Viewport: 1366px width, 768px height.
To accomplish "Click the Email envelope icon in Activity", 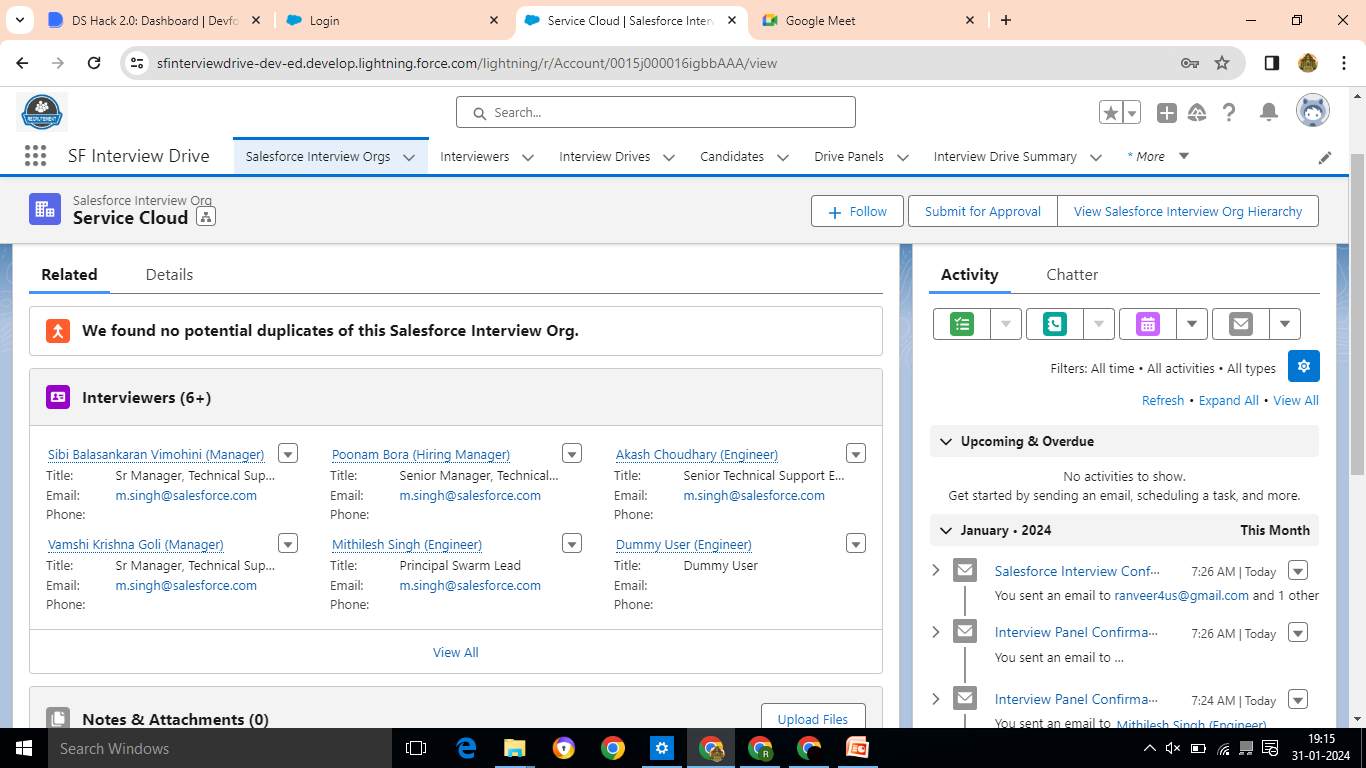I will point(1240,324).
